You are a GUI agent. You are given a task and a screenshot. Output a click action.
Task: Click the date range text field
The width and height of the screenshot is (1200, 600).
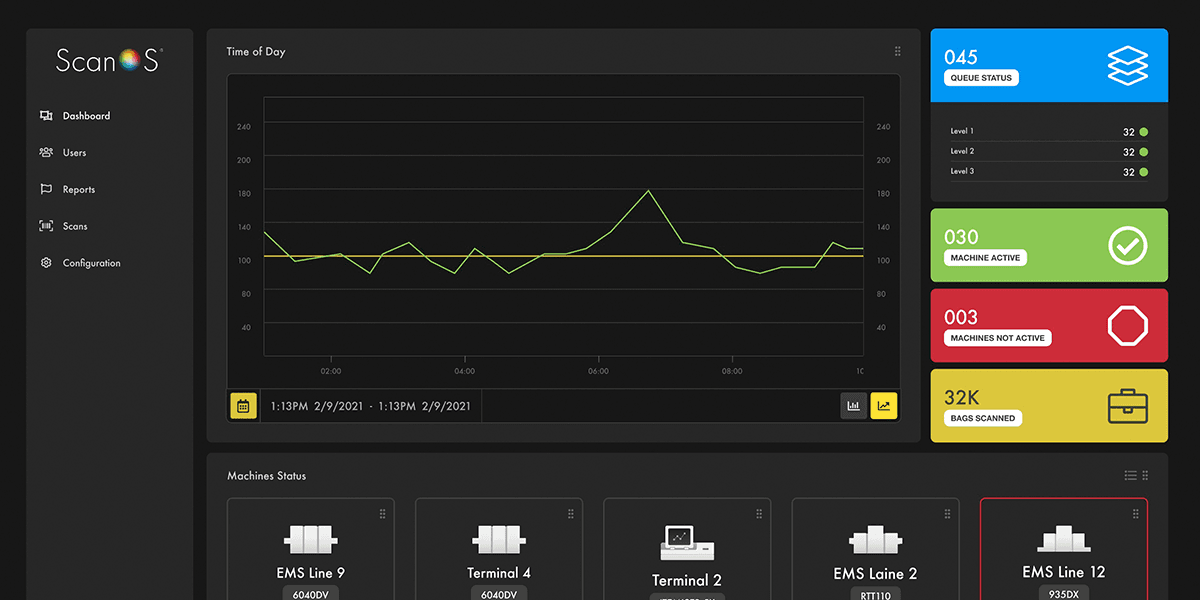tap(370, 407)
